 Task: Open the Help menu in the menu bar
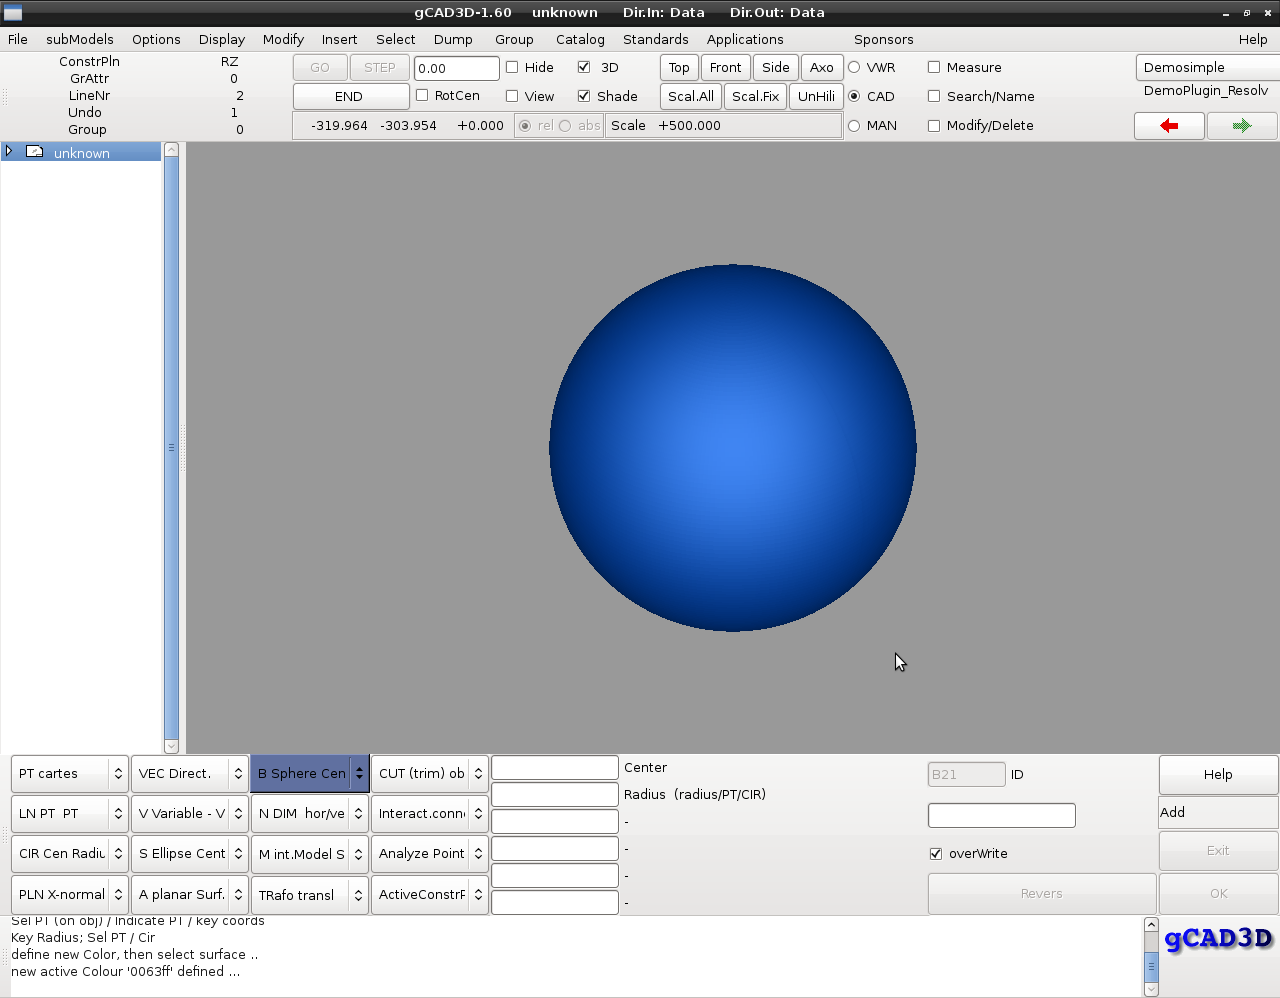(1253, 39)
